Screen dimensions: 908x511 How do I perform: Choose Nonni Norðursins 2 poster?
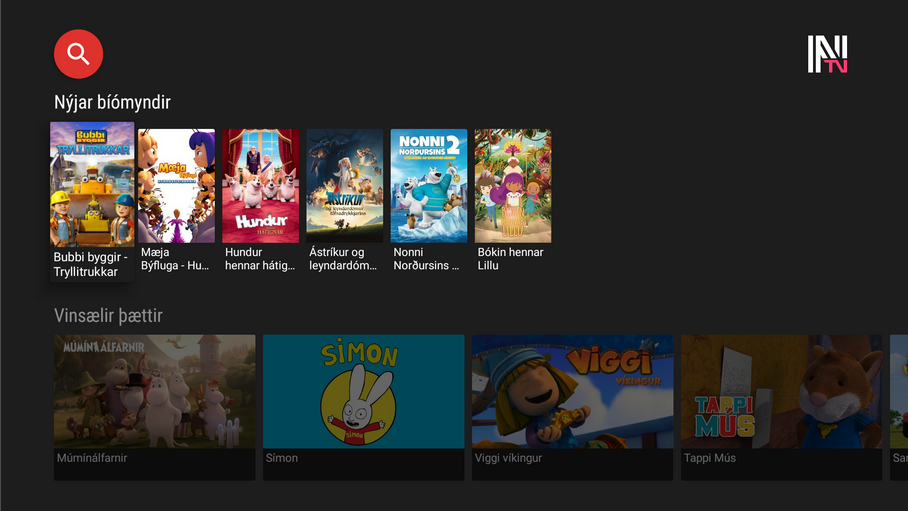tap(429, 185)
